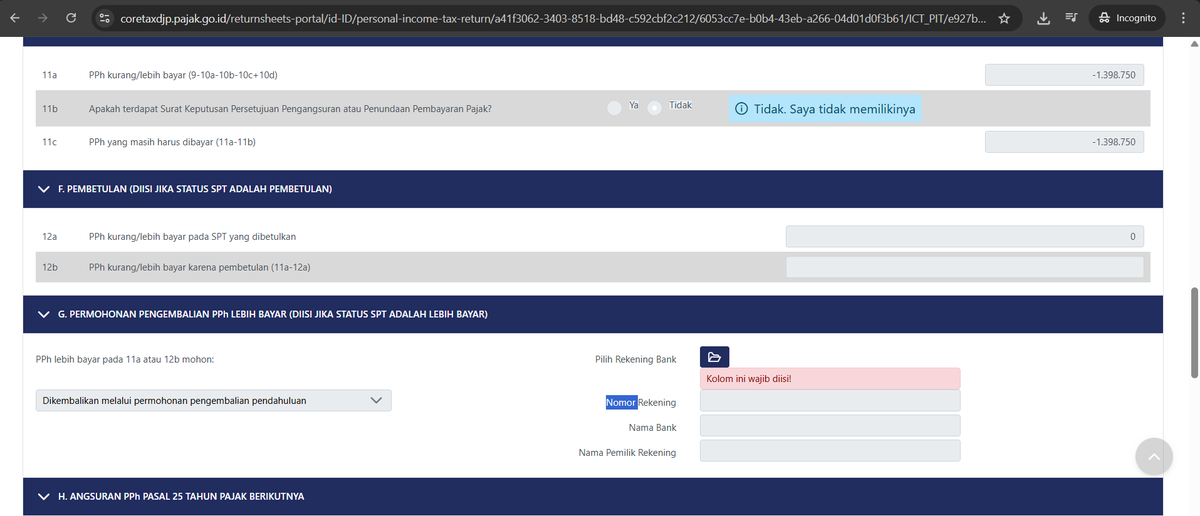The image size is (1200, 516).
Task: Open the media control playlist icon
Action: click(1069, 18)
